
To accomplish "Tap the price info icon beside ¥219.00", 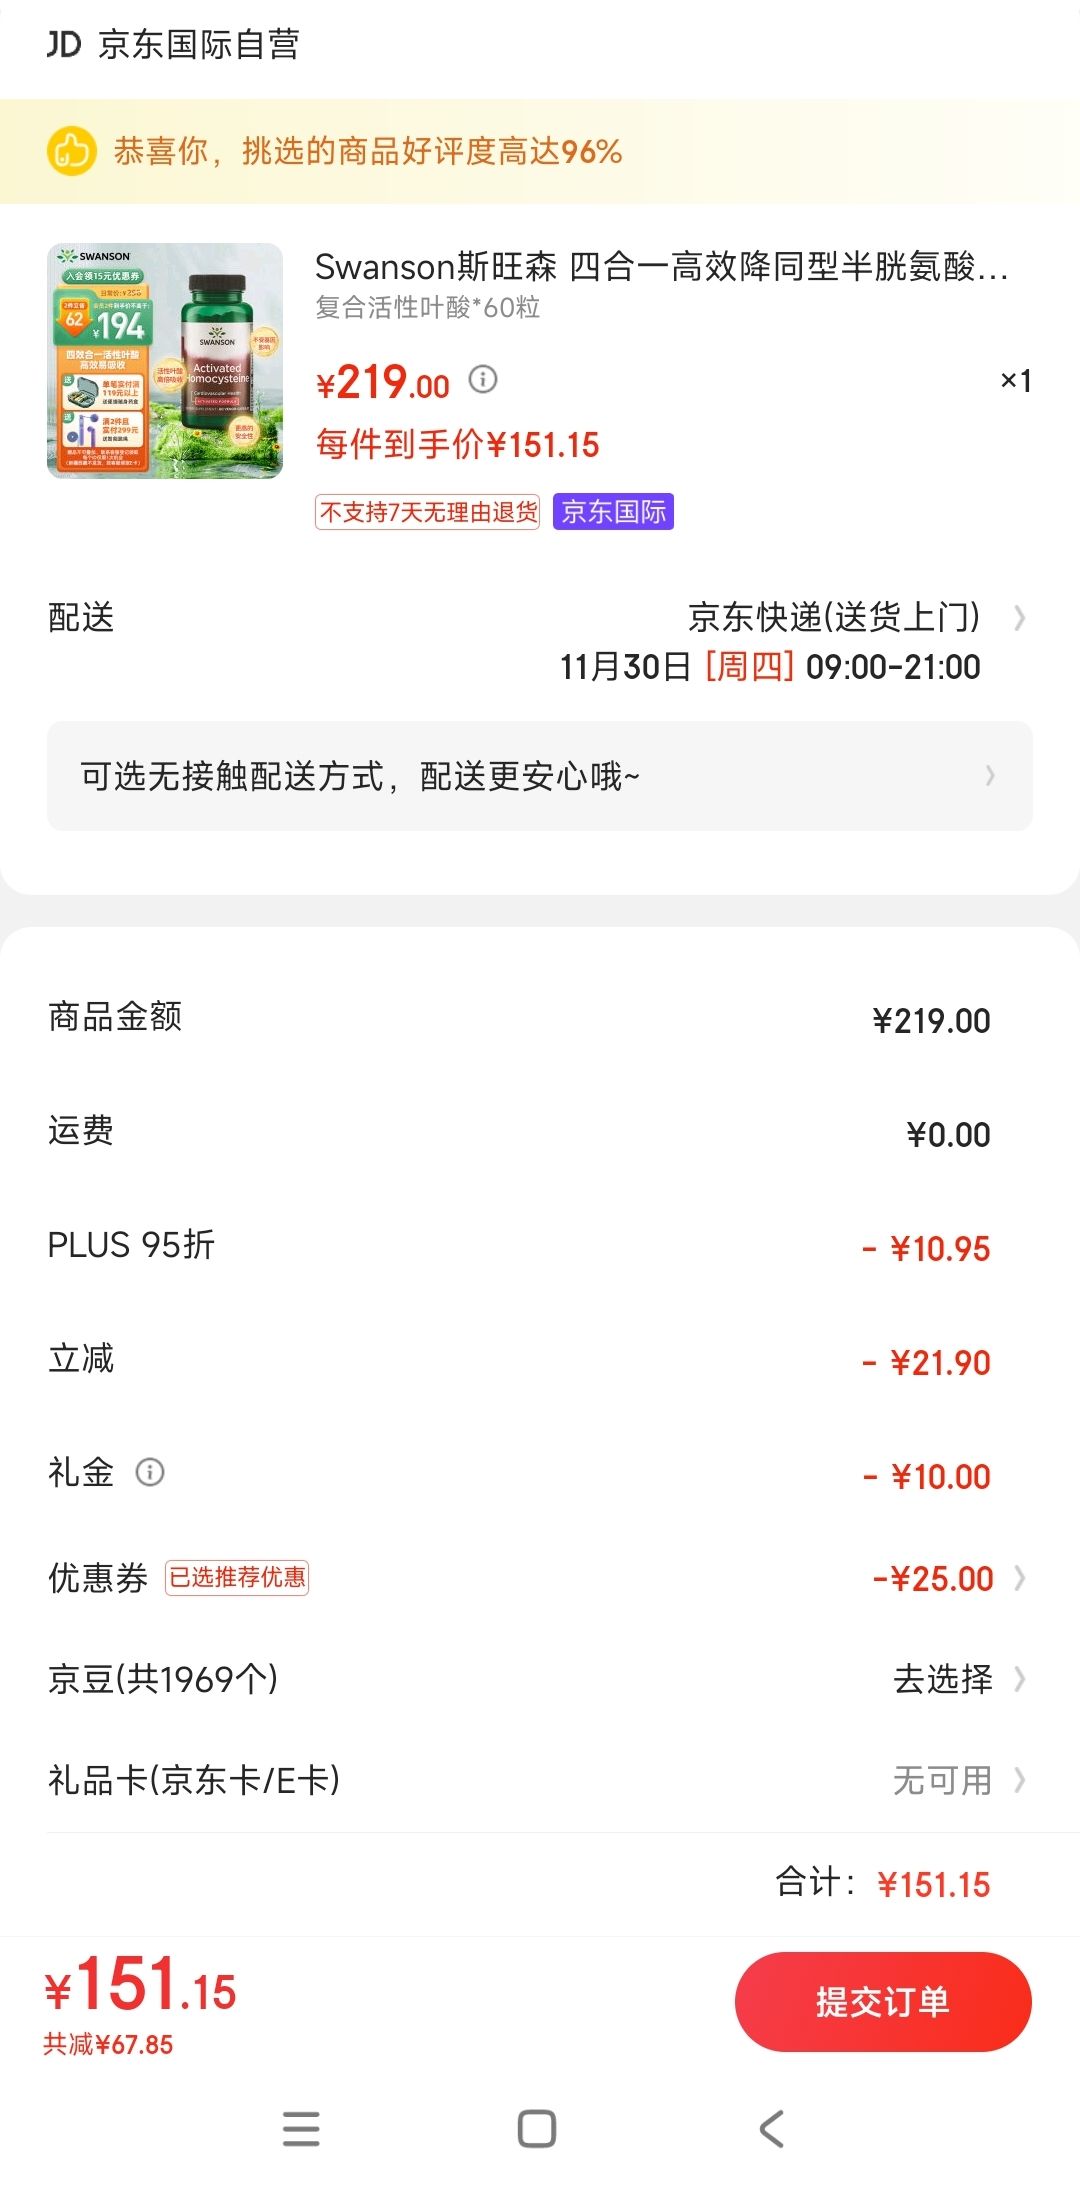I will [x=483, y=379].
